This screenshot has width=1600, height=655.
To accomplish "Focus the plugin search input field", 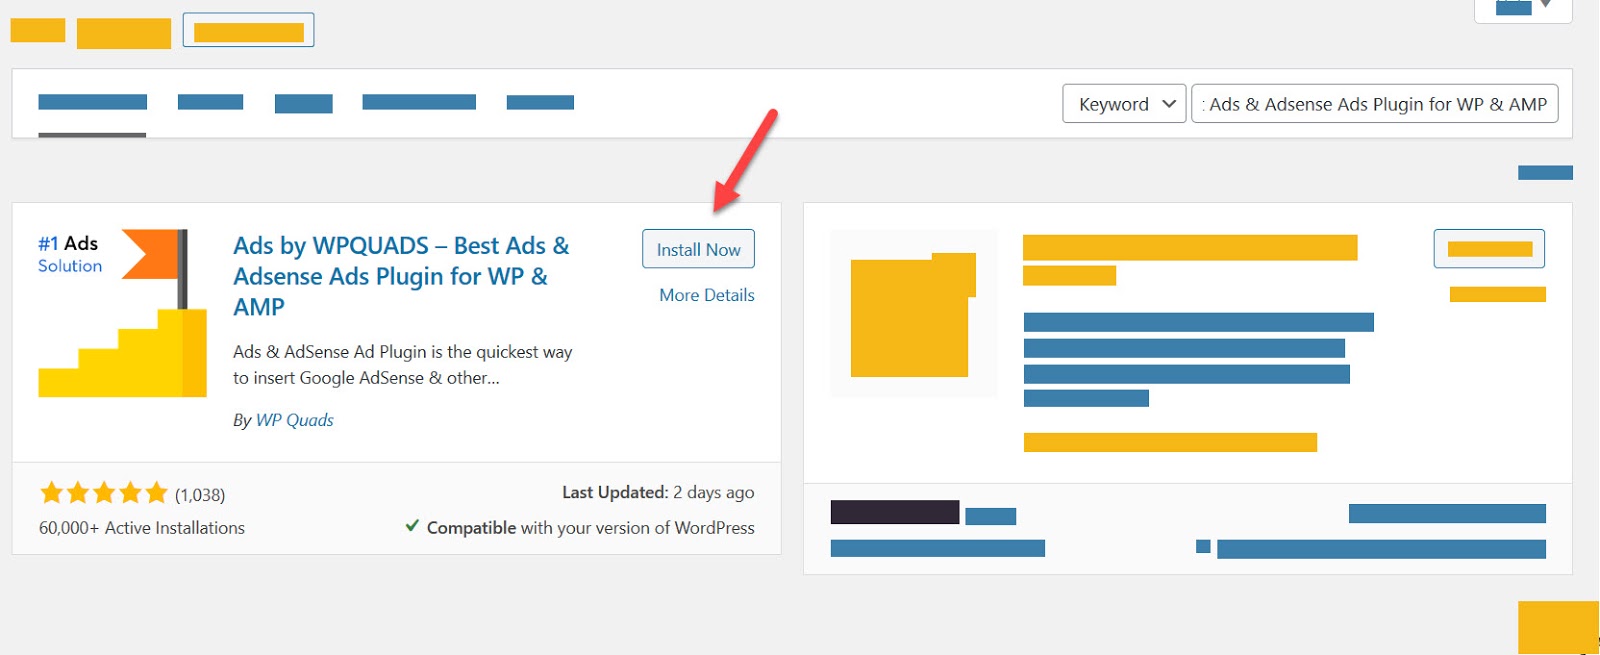I will tap(1375, 104).
